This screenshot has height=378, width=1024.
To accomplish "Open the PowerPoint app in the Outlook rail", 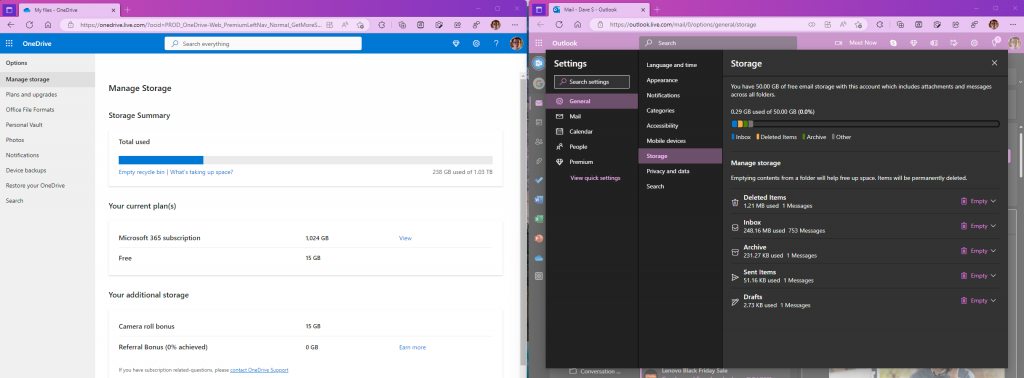I will click(x=539, y=238).
